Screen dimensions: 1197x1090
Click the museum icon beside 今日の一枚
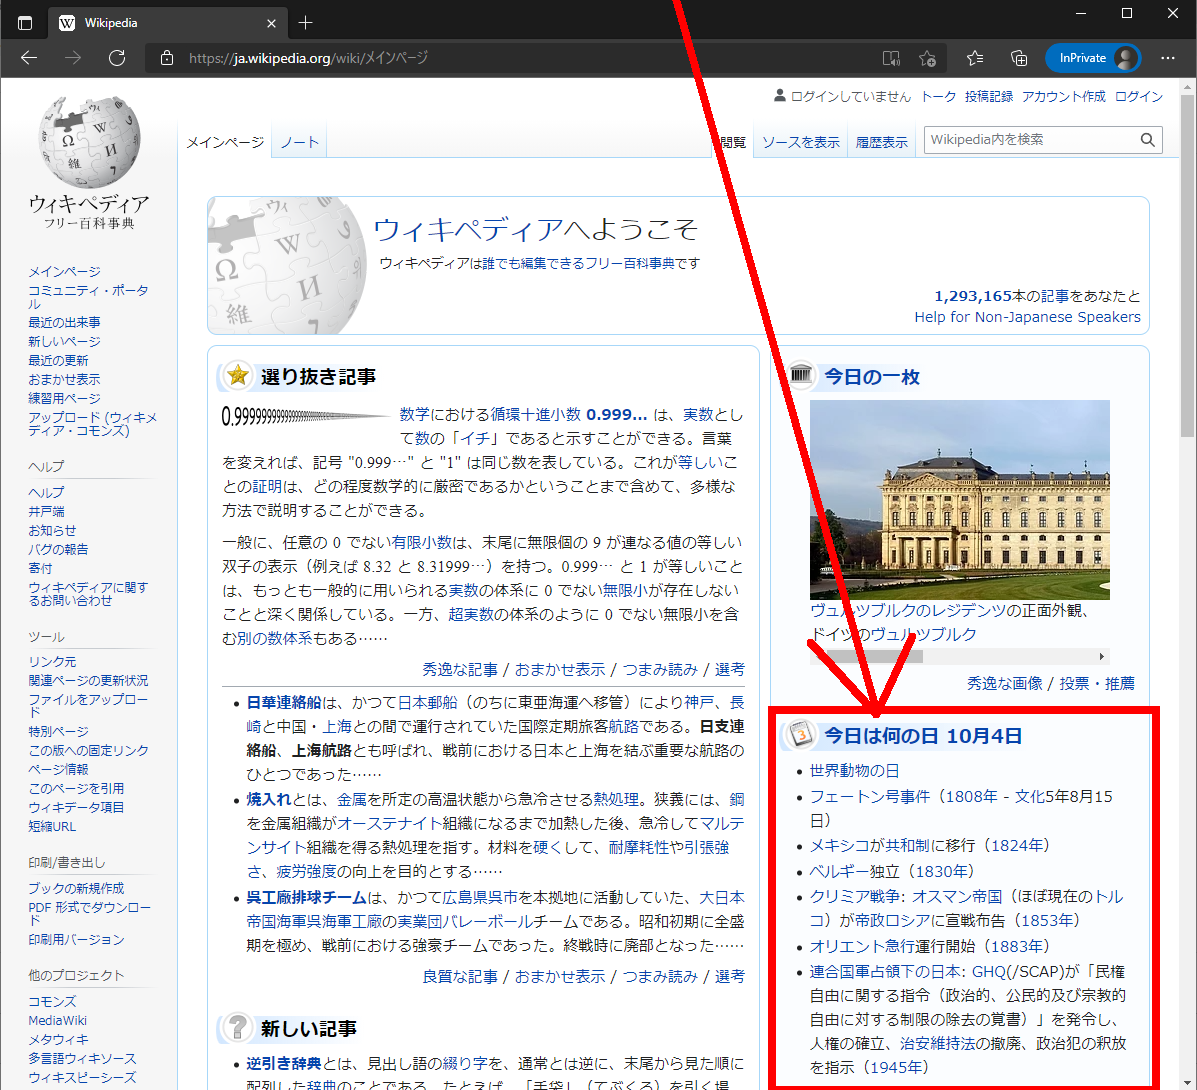pyautogui.click(x=801, y=375)
